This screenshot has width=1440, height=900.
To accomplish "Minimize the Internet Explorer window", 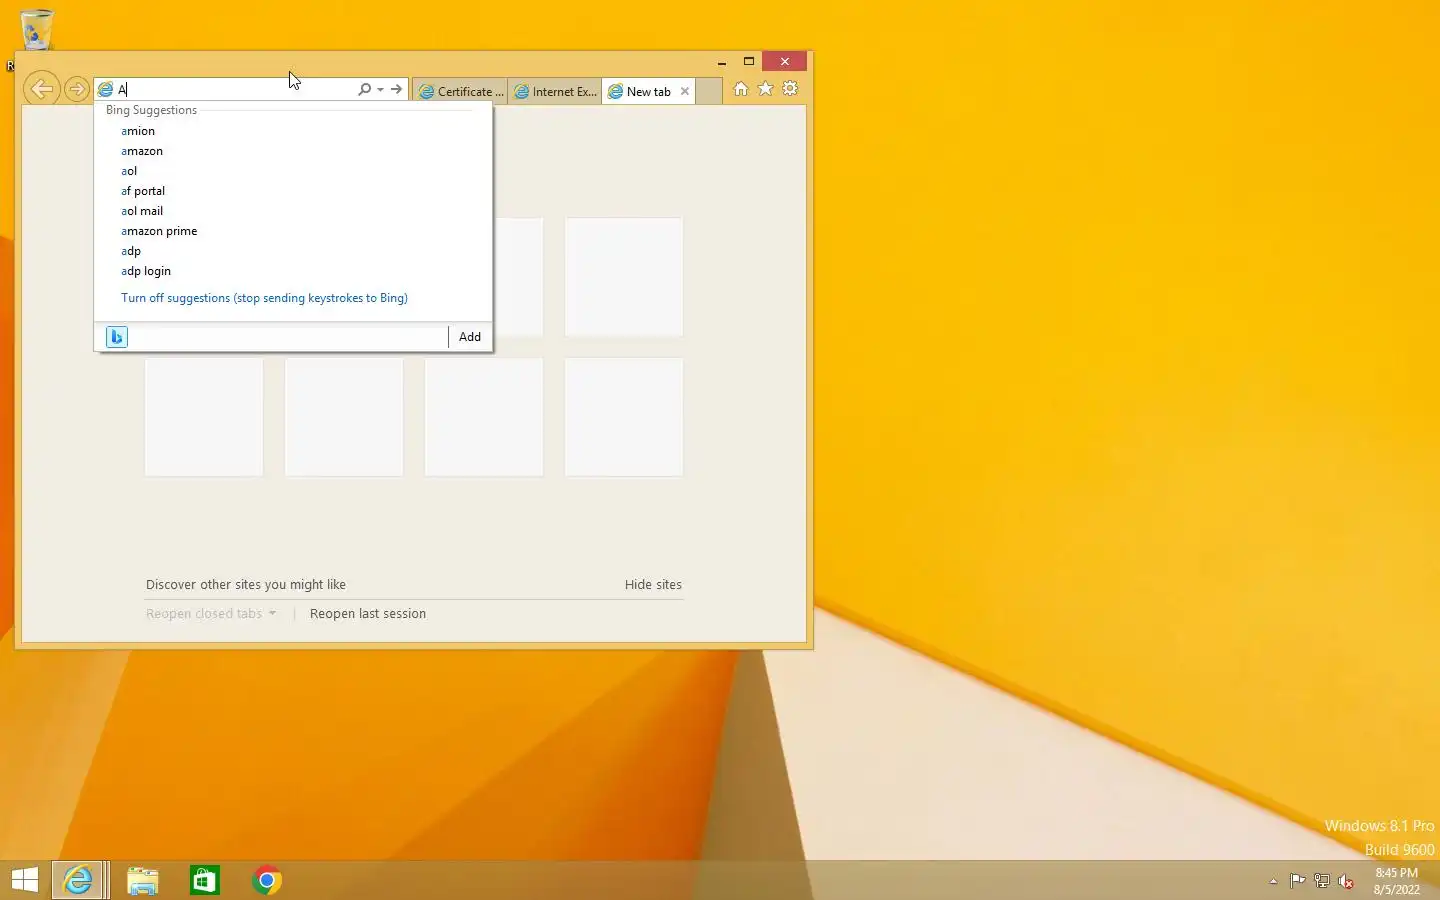I will click(x=722, y=62).
